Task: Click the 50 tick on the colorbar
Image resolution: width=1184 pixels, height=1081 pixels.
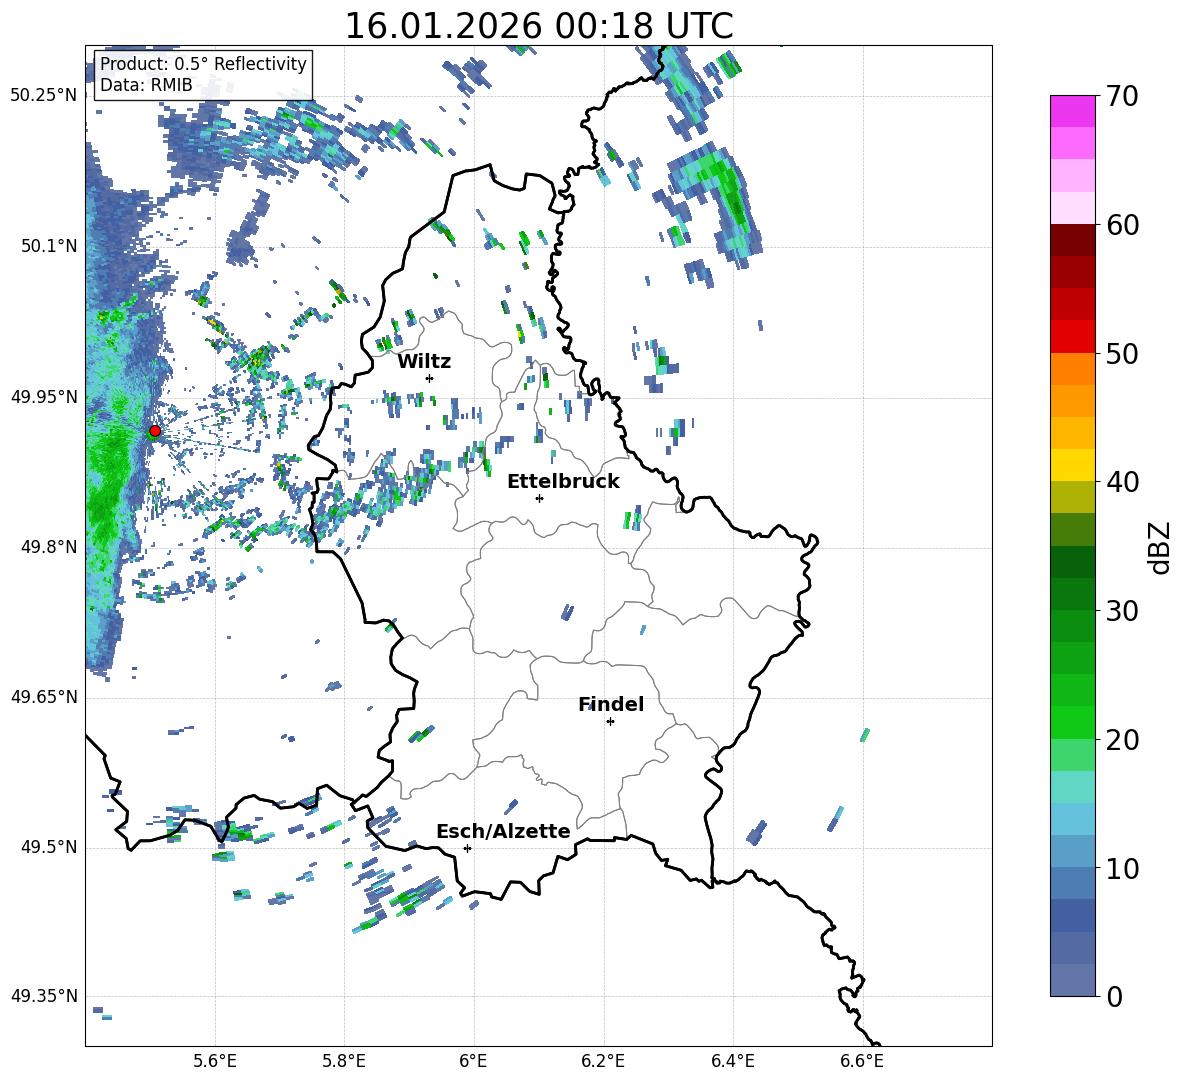Action: 1122,354
